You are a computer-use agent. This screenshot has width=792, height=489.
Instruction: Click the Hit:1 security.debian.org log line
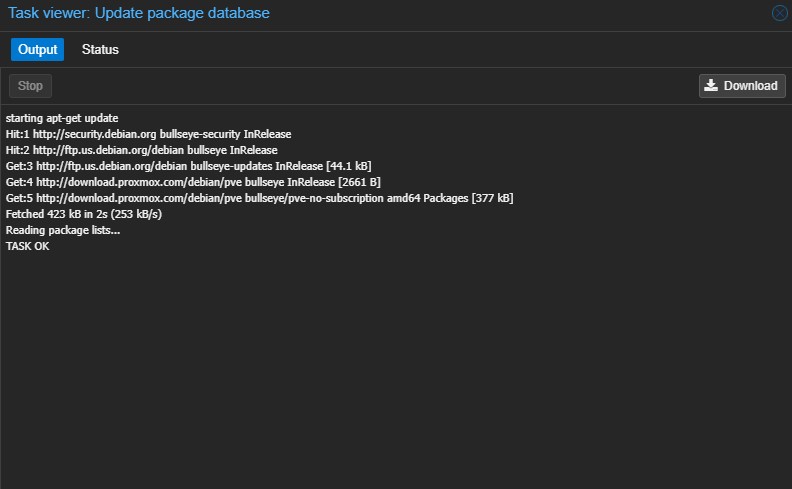click(148, 134)
